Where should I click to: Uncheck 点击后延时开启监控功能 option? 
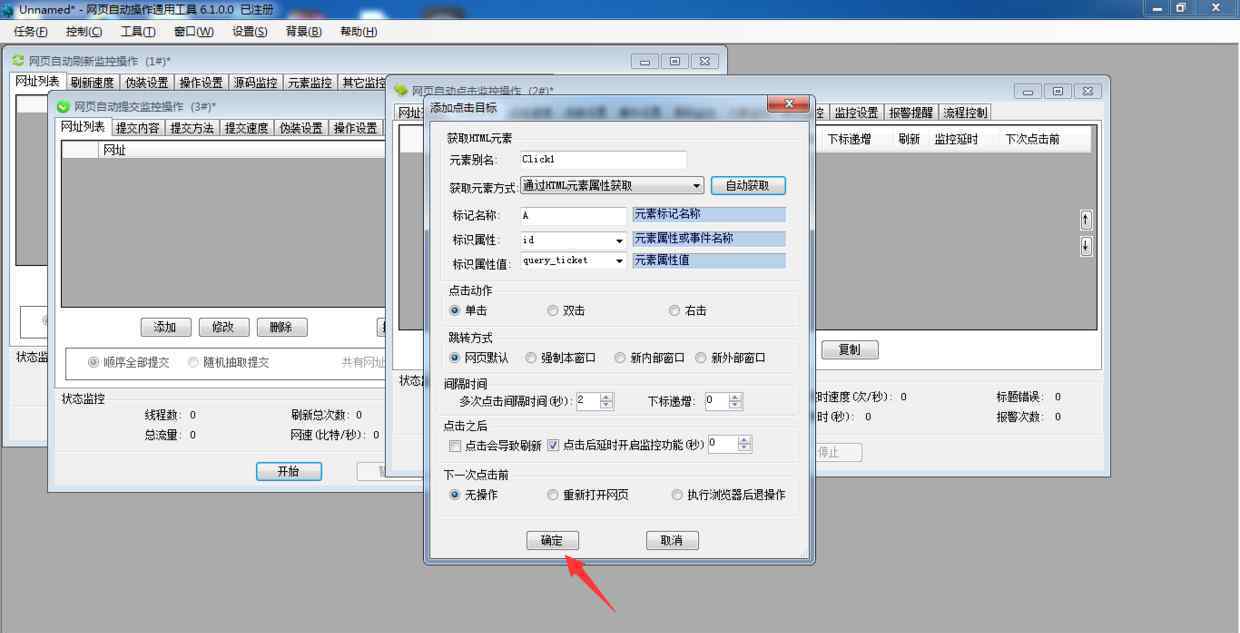point(554,446)
